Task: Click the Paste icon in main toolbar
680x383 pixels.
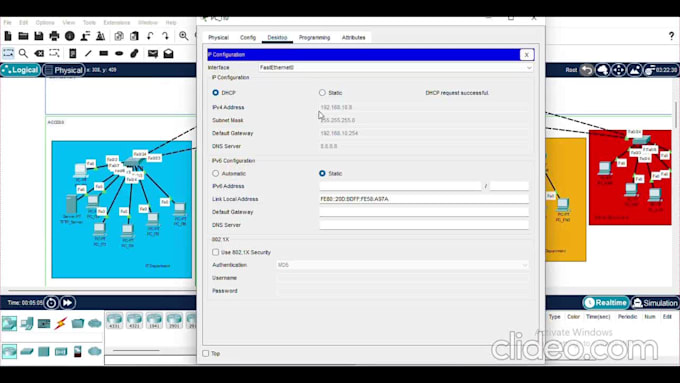Action: click(134, 36)
